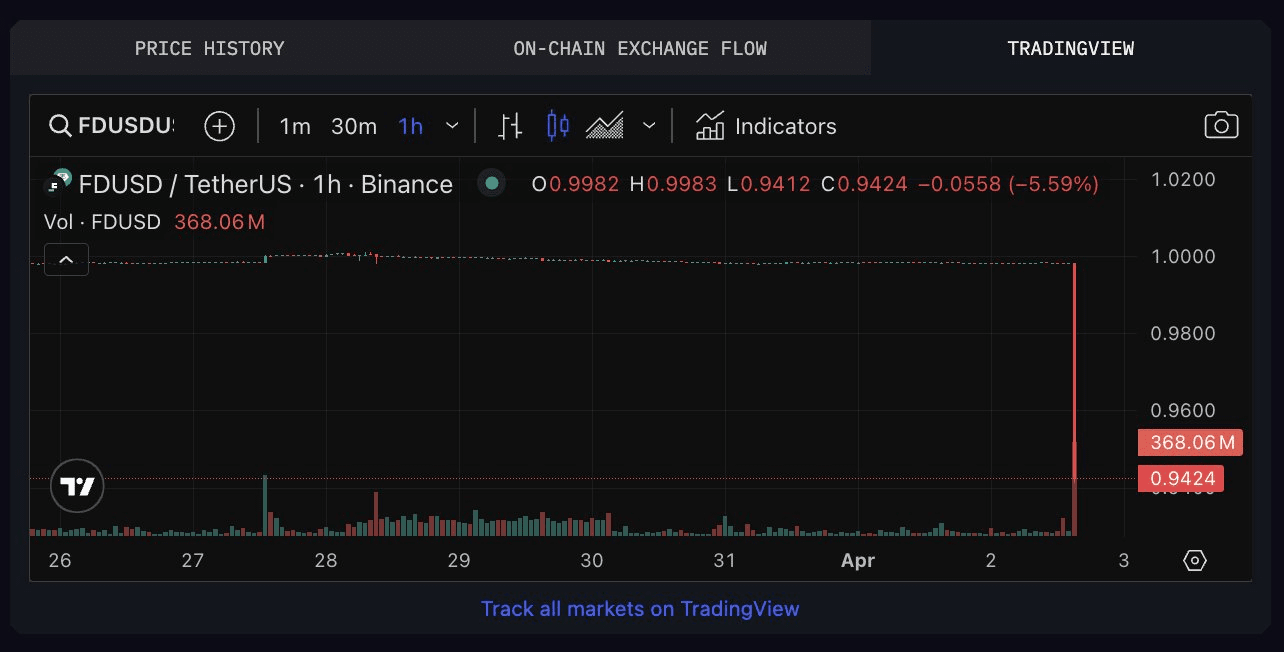Open the ON-CHAIN EXCHANGE FLOW tab
Image resolution: width=1284 pixels, height=652 pixels.
(x=640, y=47)
